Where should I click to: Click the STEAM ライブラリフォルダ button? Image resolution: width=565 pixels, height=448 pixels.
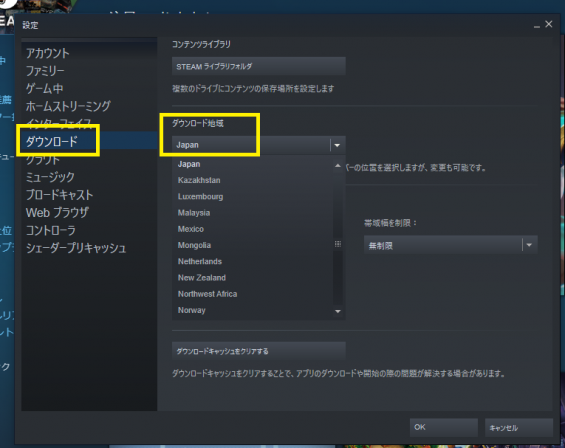259,66
